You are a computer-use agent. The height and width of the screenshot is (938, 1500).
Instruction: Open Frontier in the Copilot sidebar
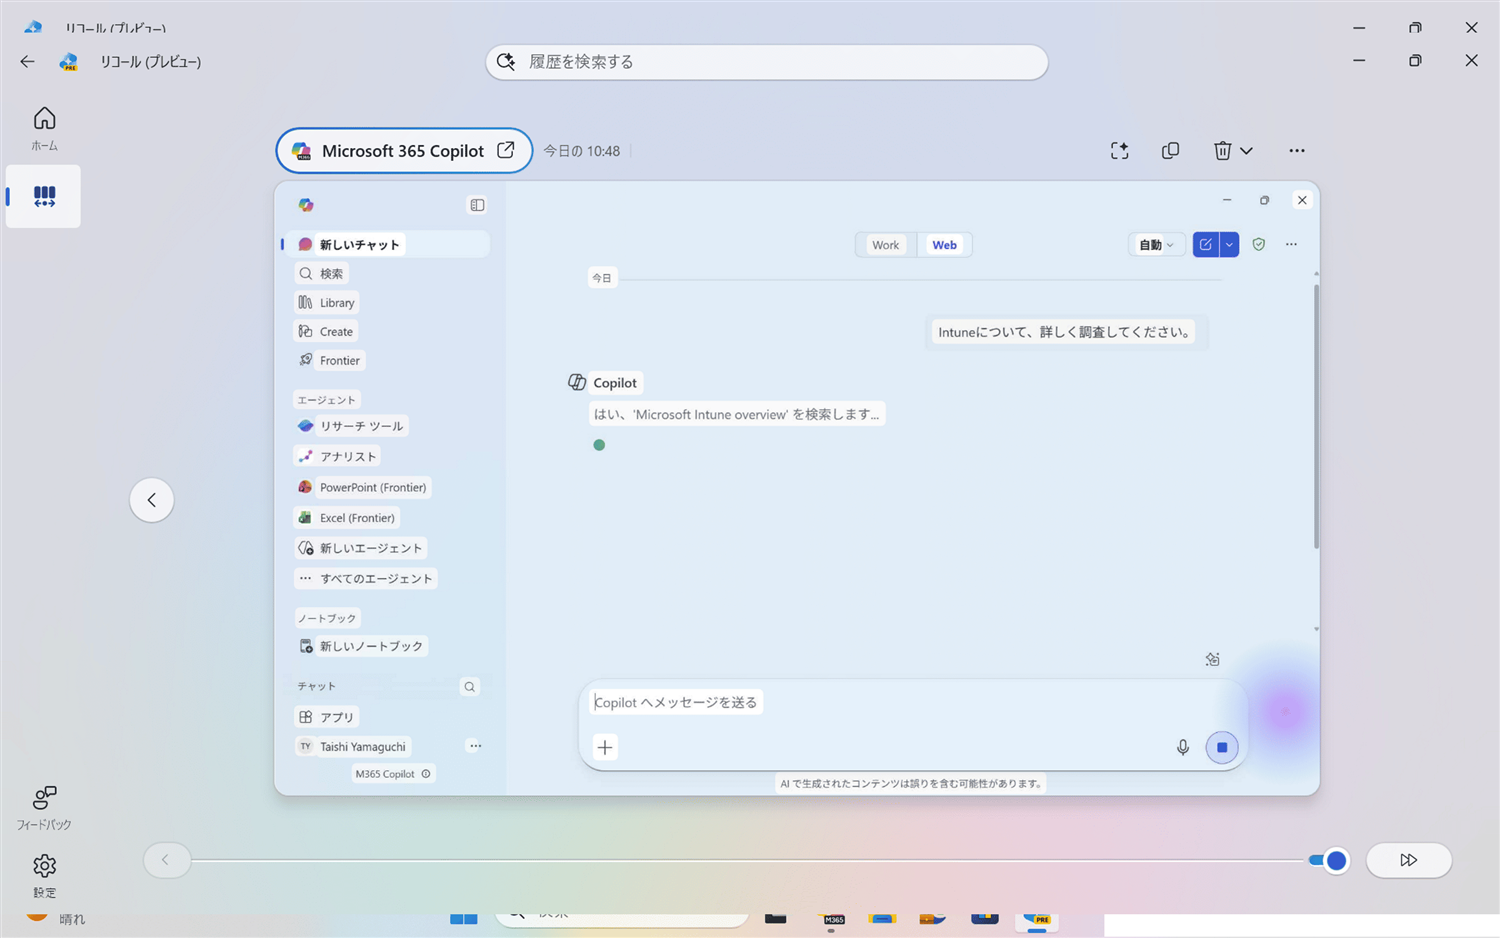(330, 360)
